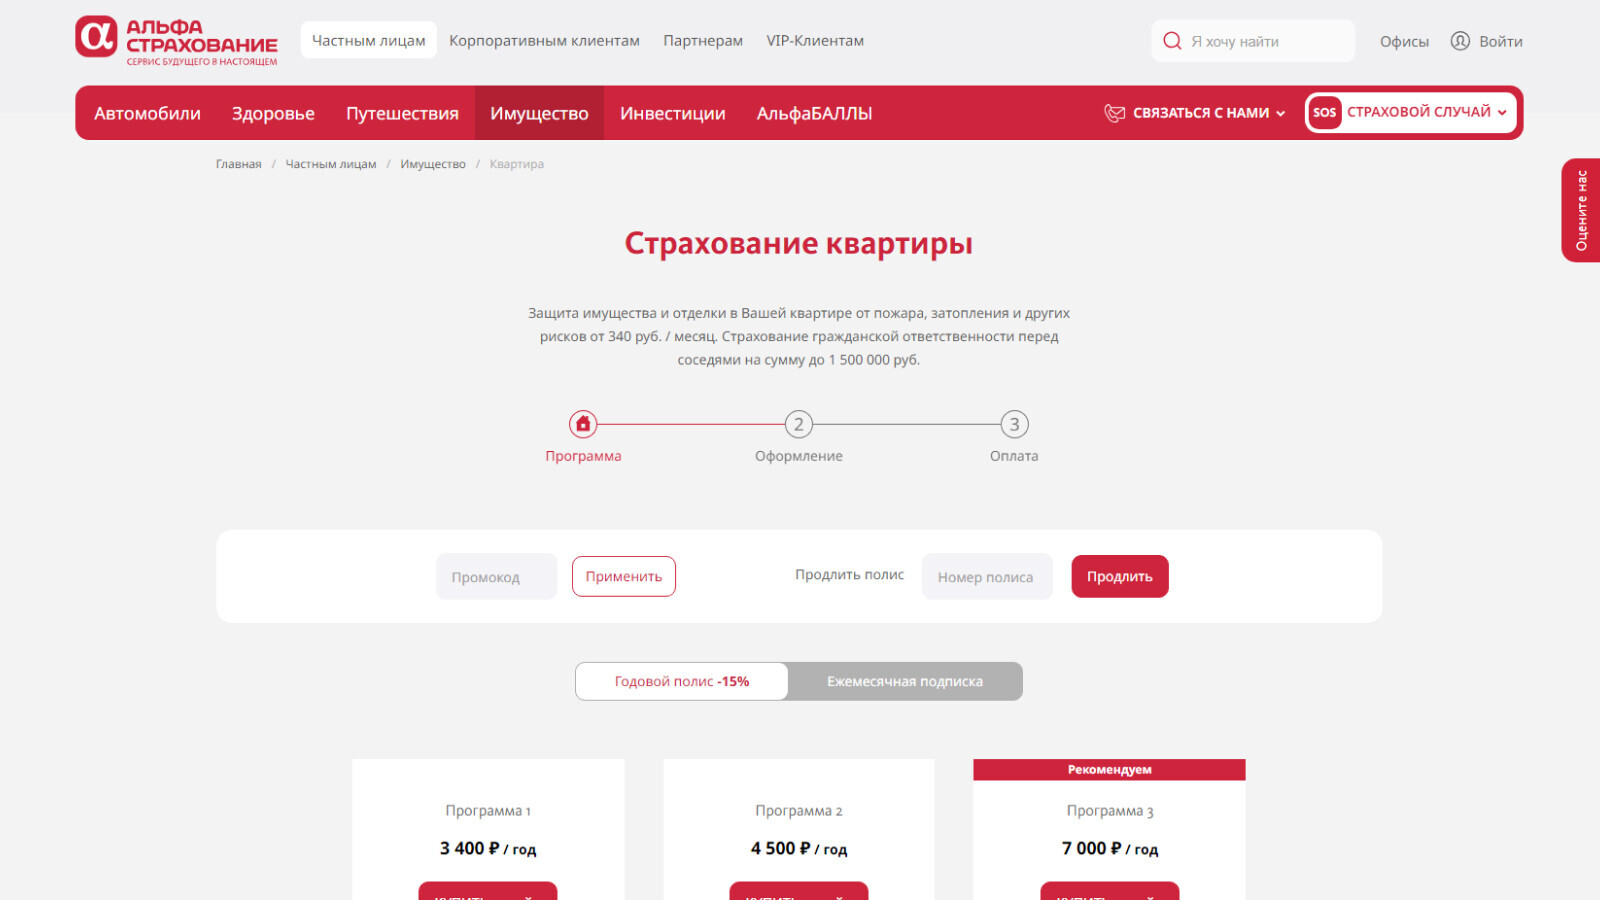This screenshot has width=1600, height=900.
Task: Open the Путешествия menu
Action: [x=402, y=113]
